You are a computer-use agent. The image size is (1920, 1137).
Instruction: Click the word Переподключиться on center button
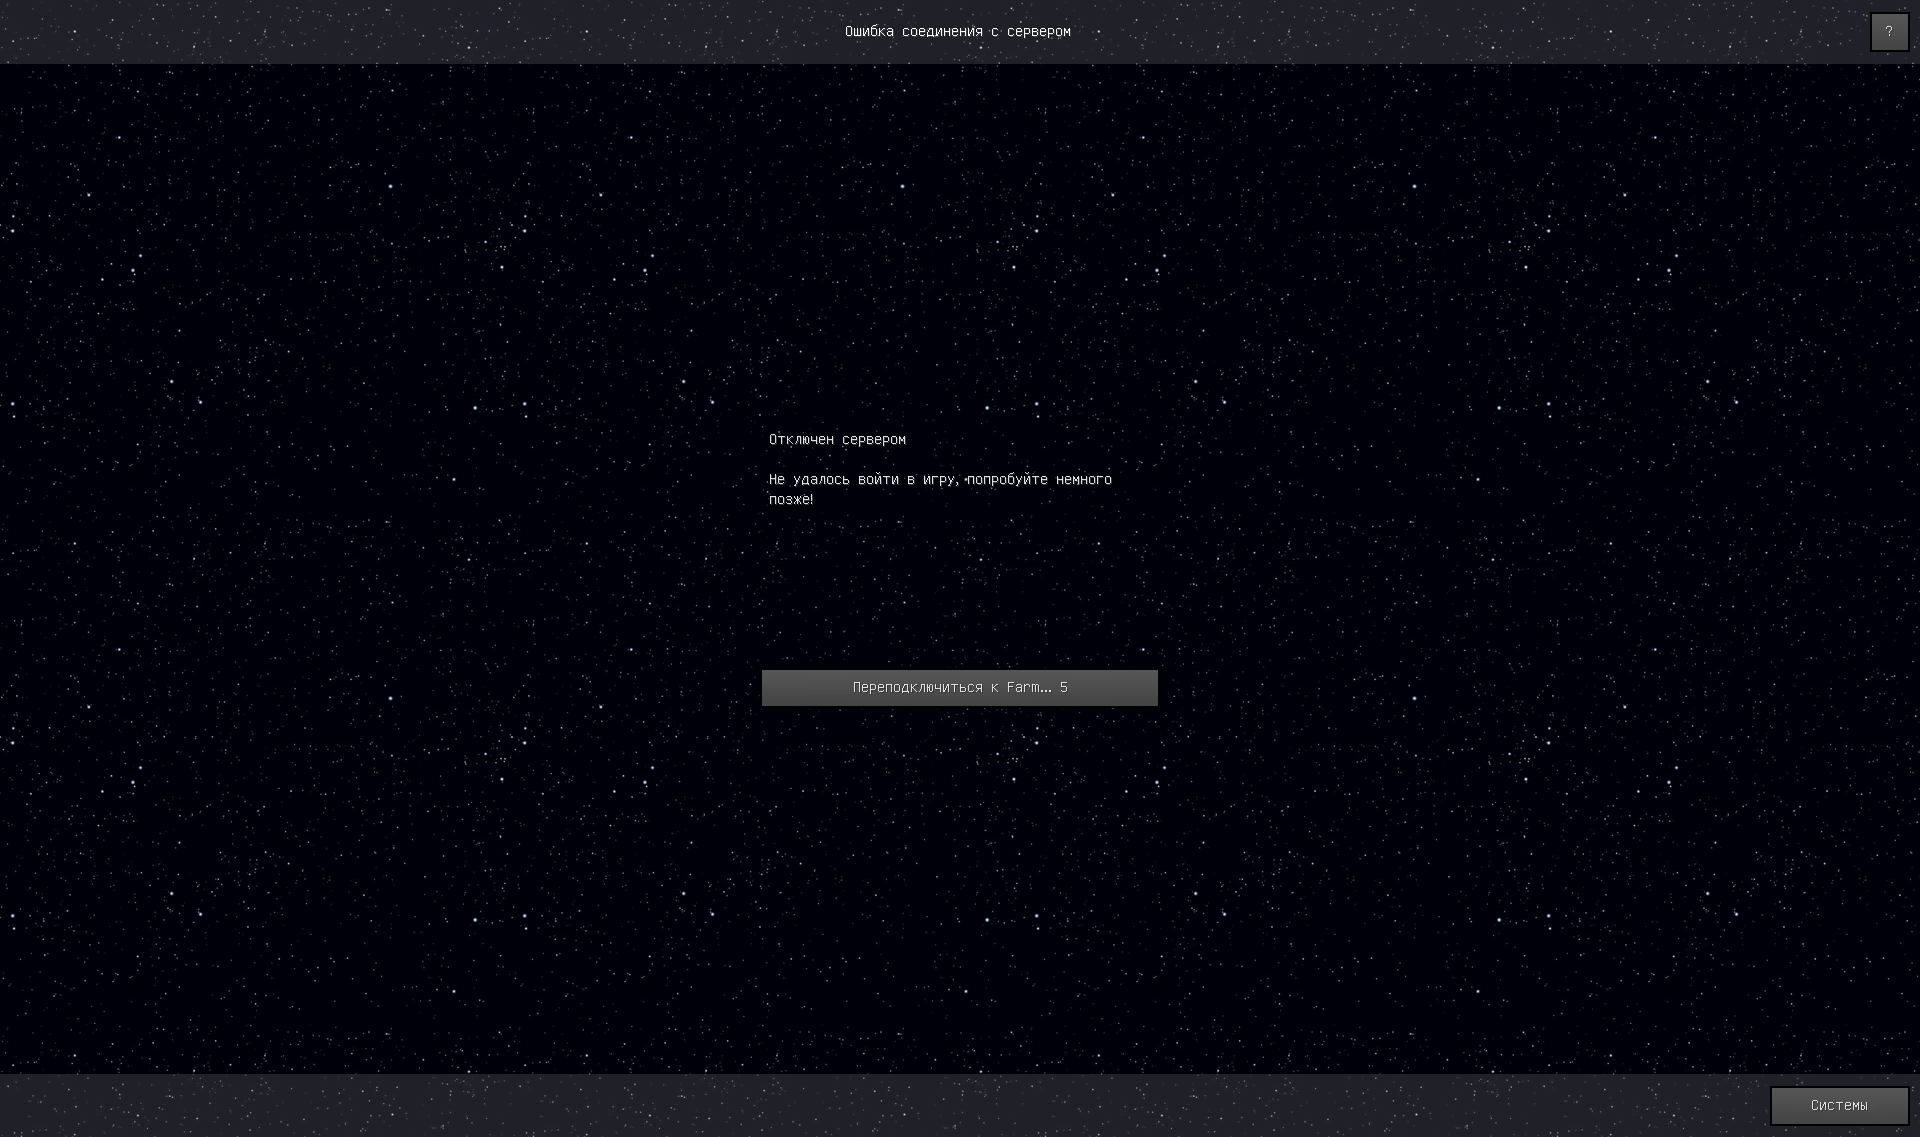point(917,688)
